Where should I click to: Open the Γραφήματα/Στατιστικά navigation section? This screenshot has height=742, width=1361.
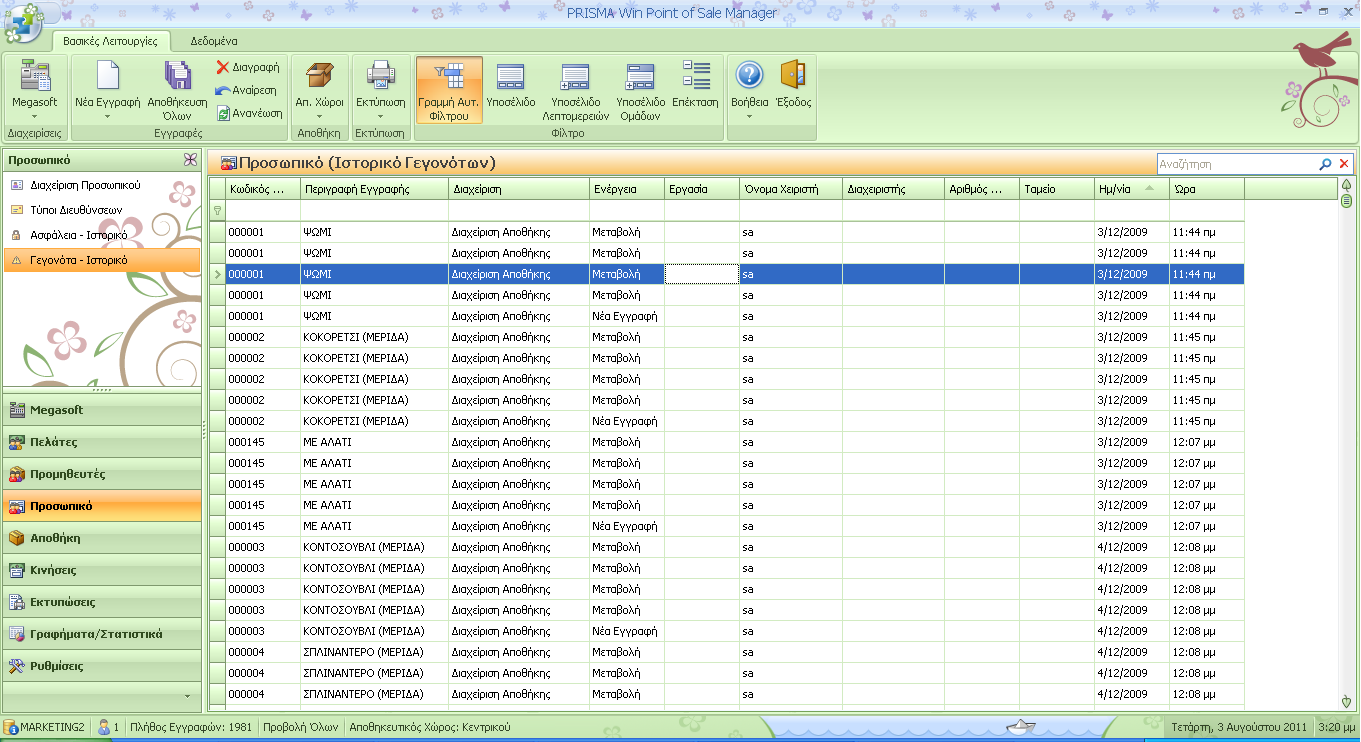102,634
